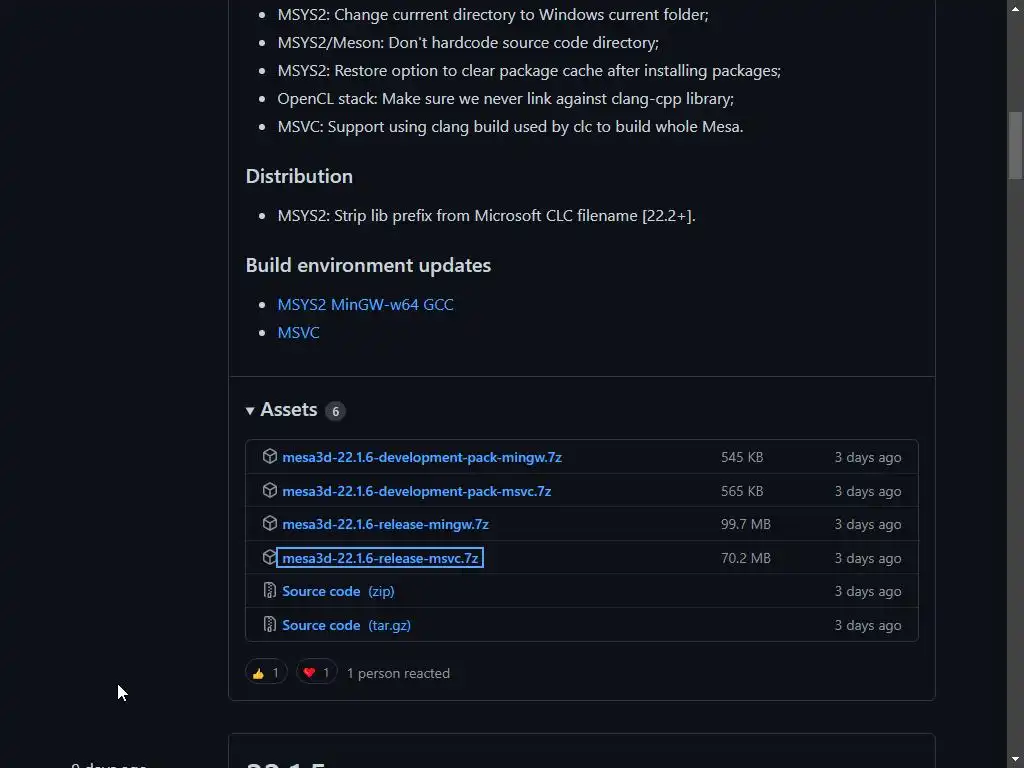Download mesa3d-22.1.6-development-pack-mingw.7z
1024x768 pixels.
(422, 457)
